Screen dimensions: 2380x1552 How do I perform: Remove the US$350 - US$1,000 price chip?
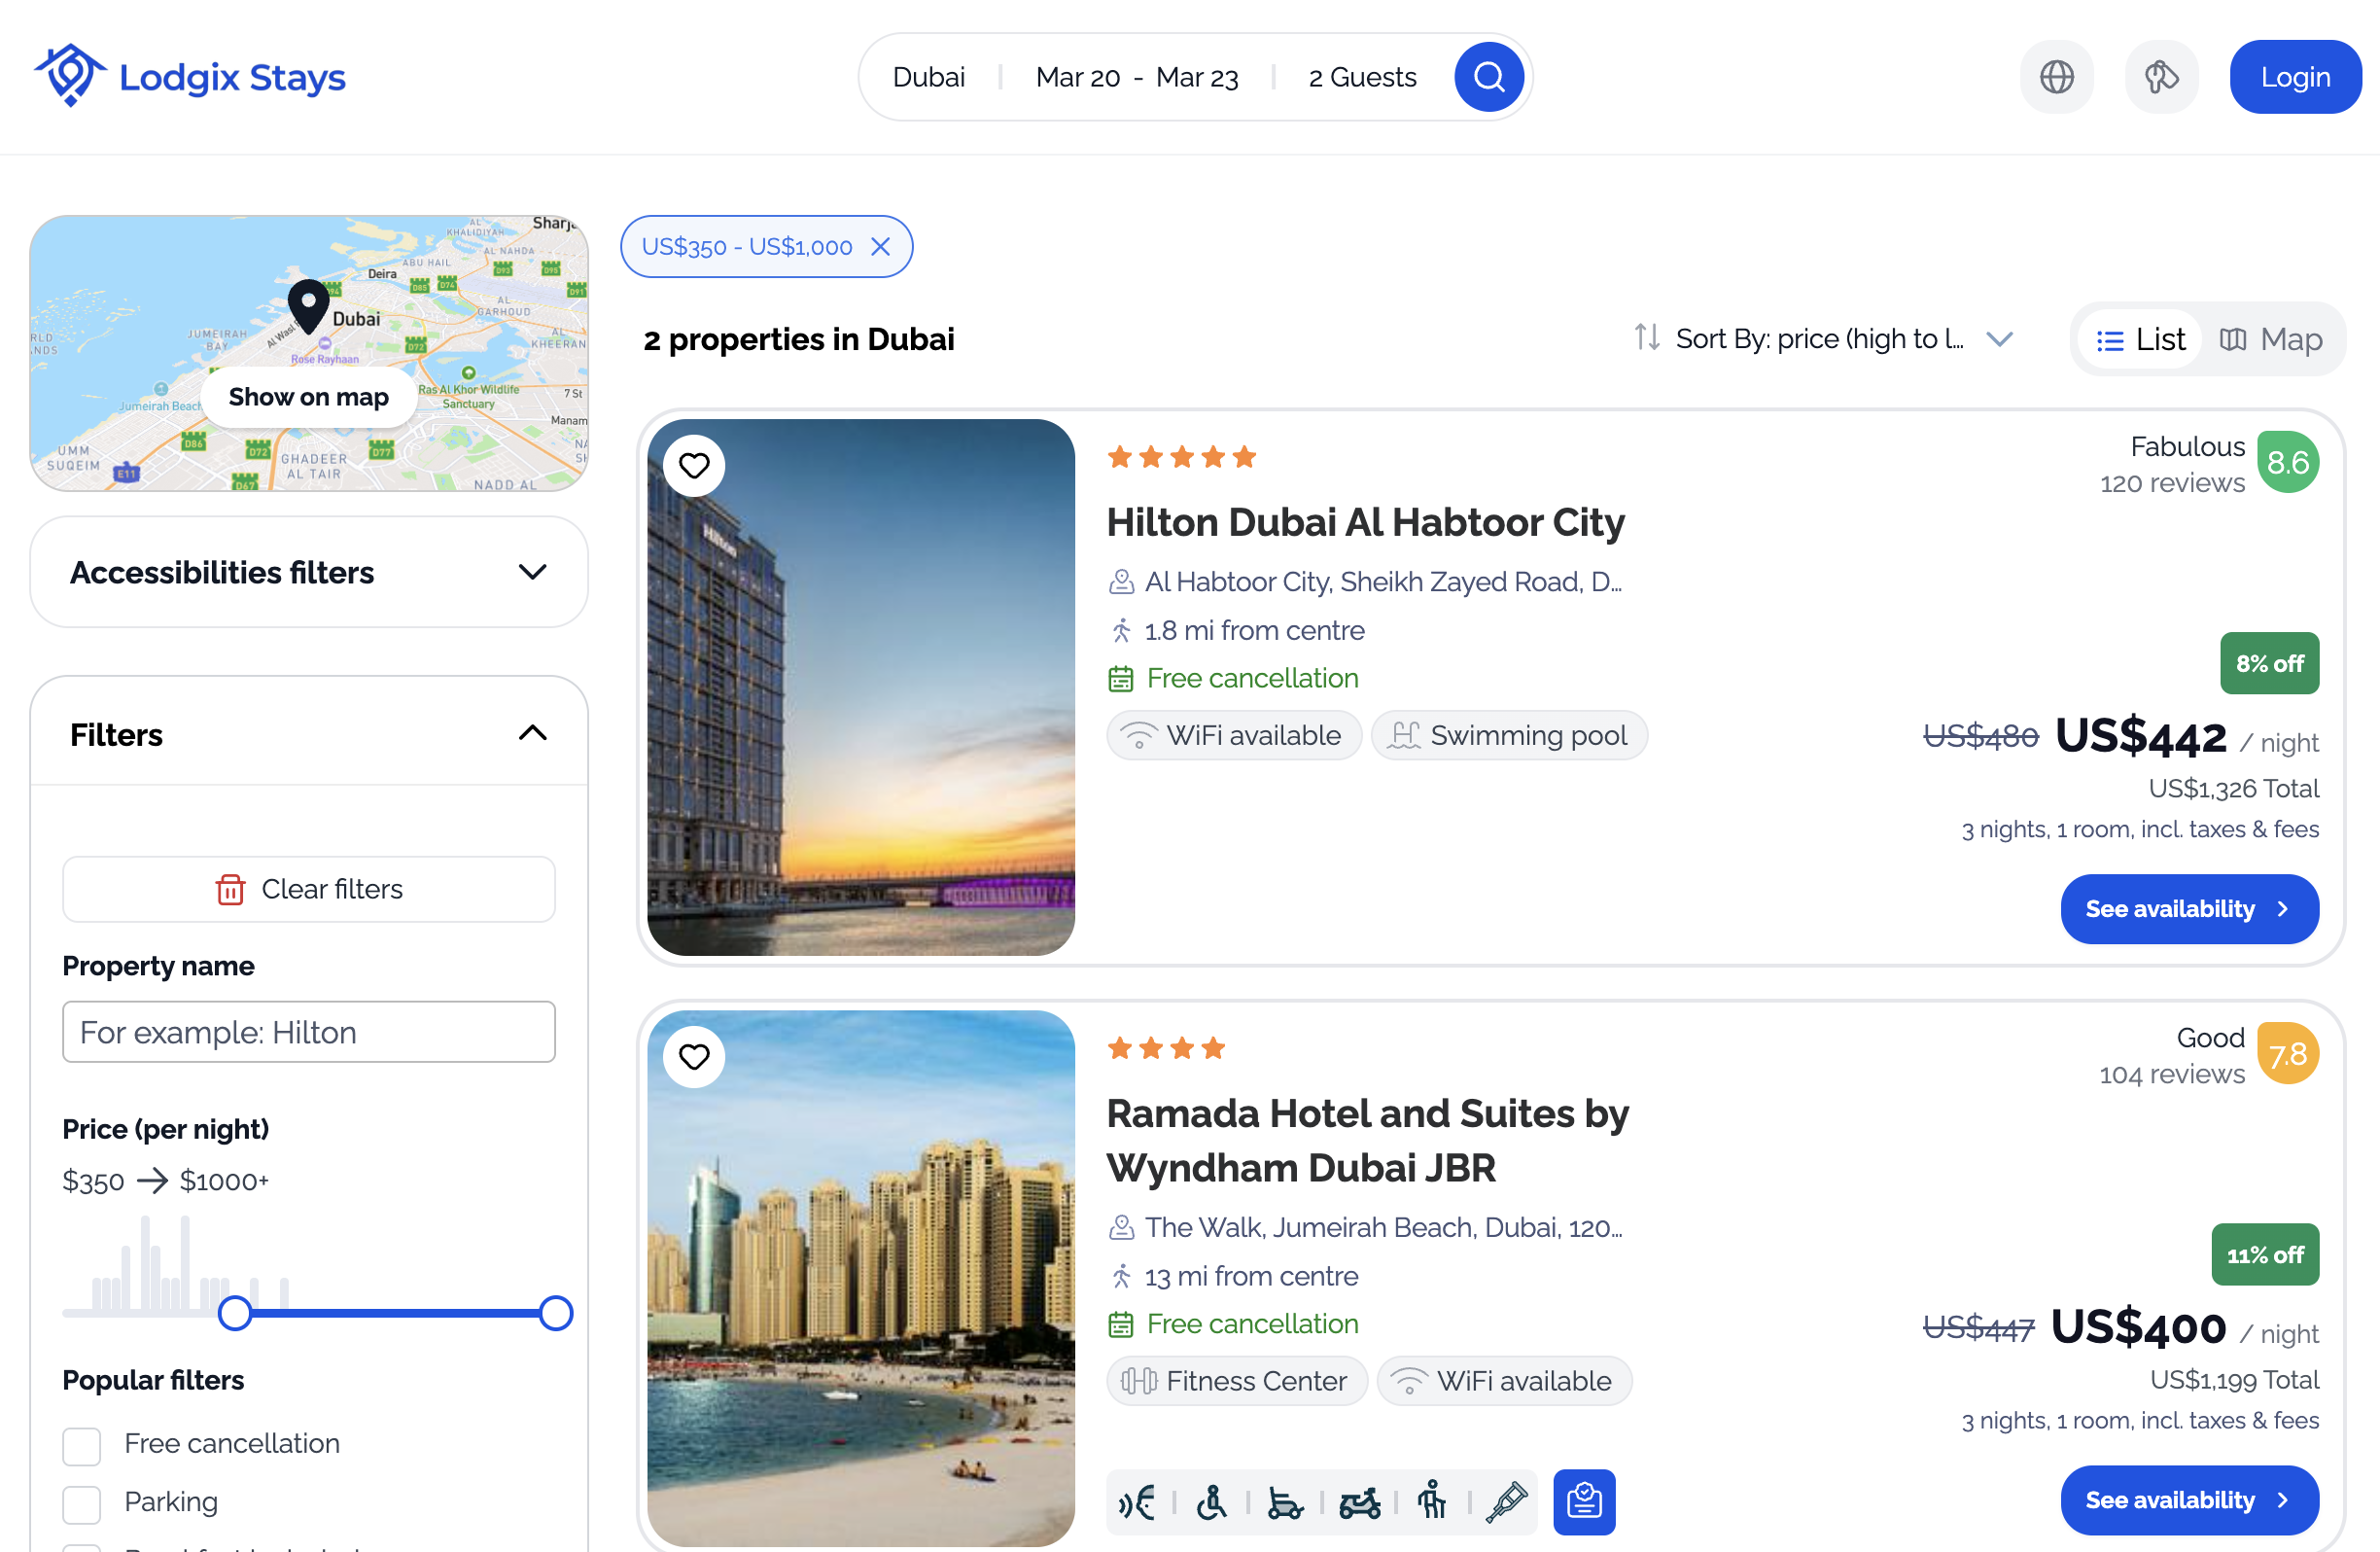880,247
